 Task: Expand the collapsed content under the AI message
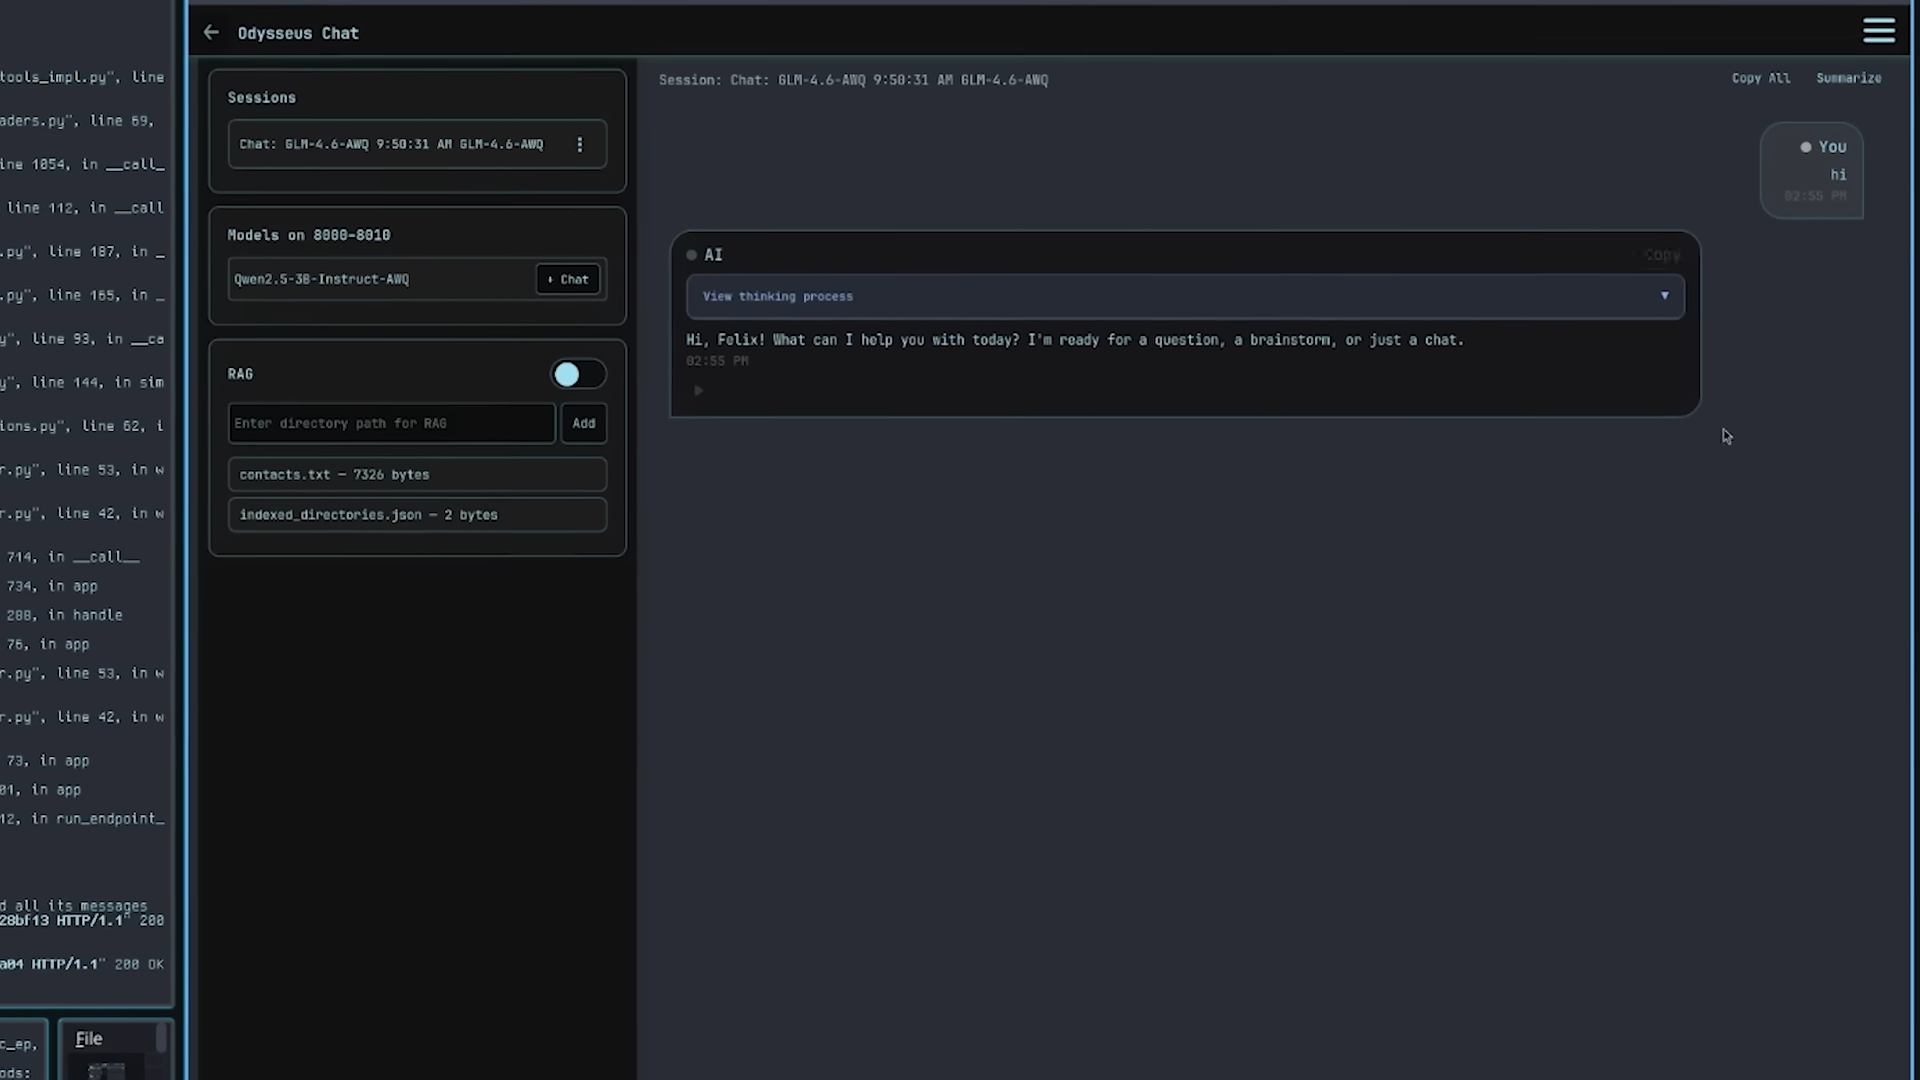pyautogui.click(x=698, y=390)
